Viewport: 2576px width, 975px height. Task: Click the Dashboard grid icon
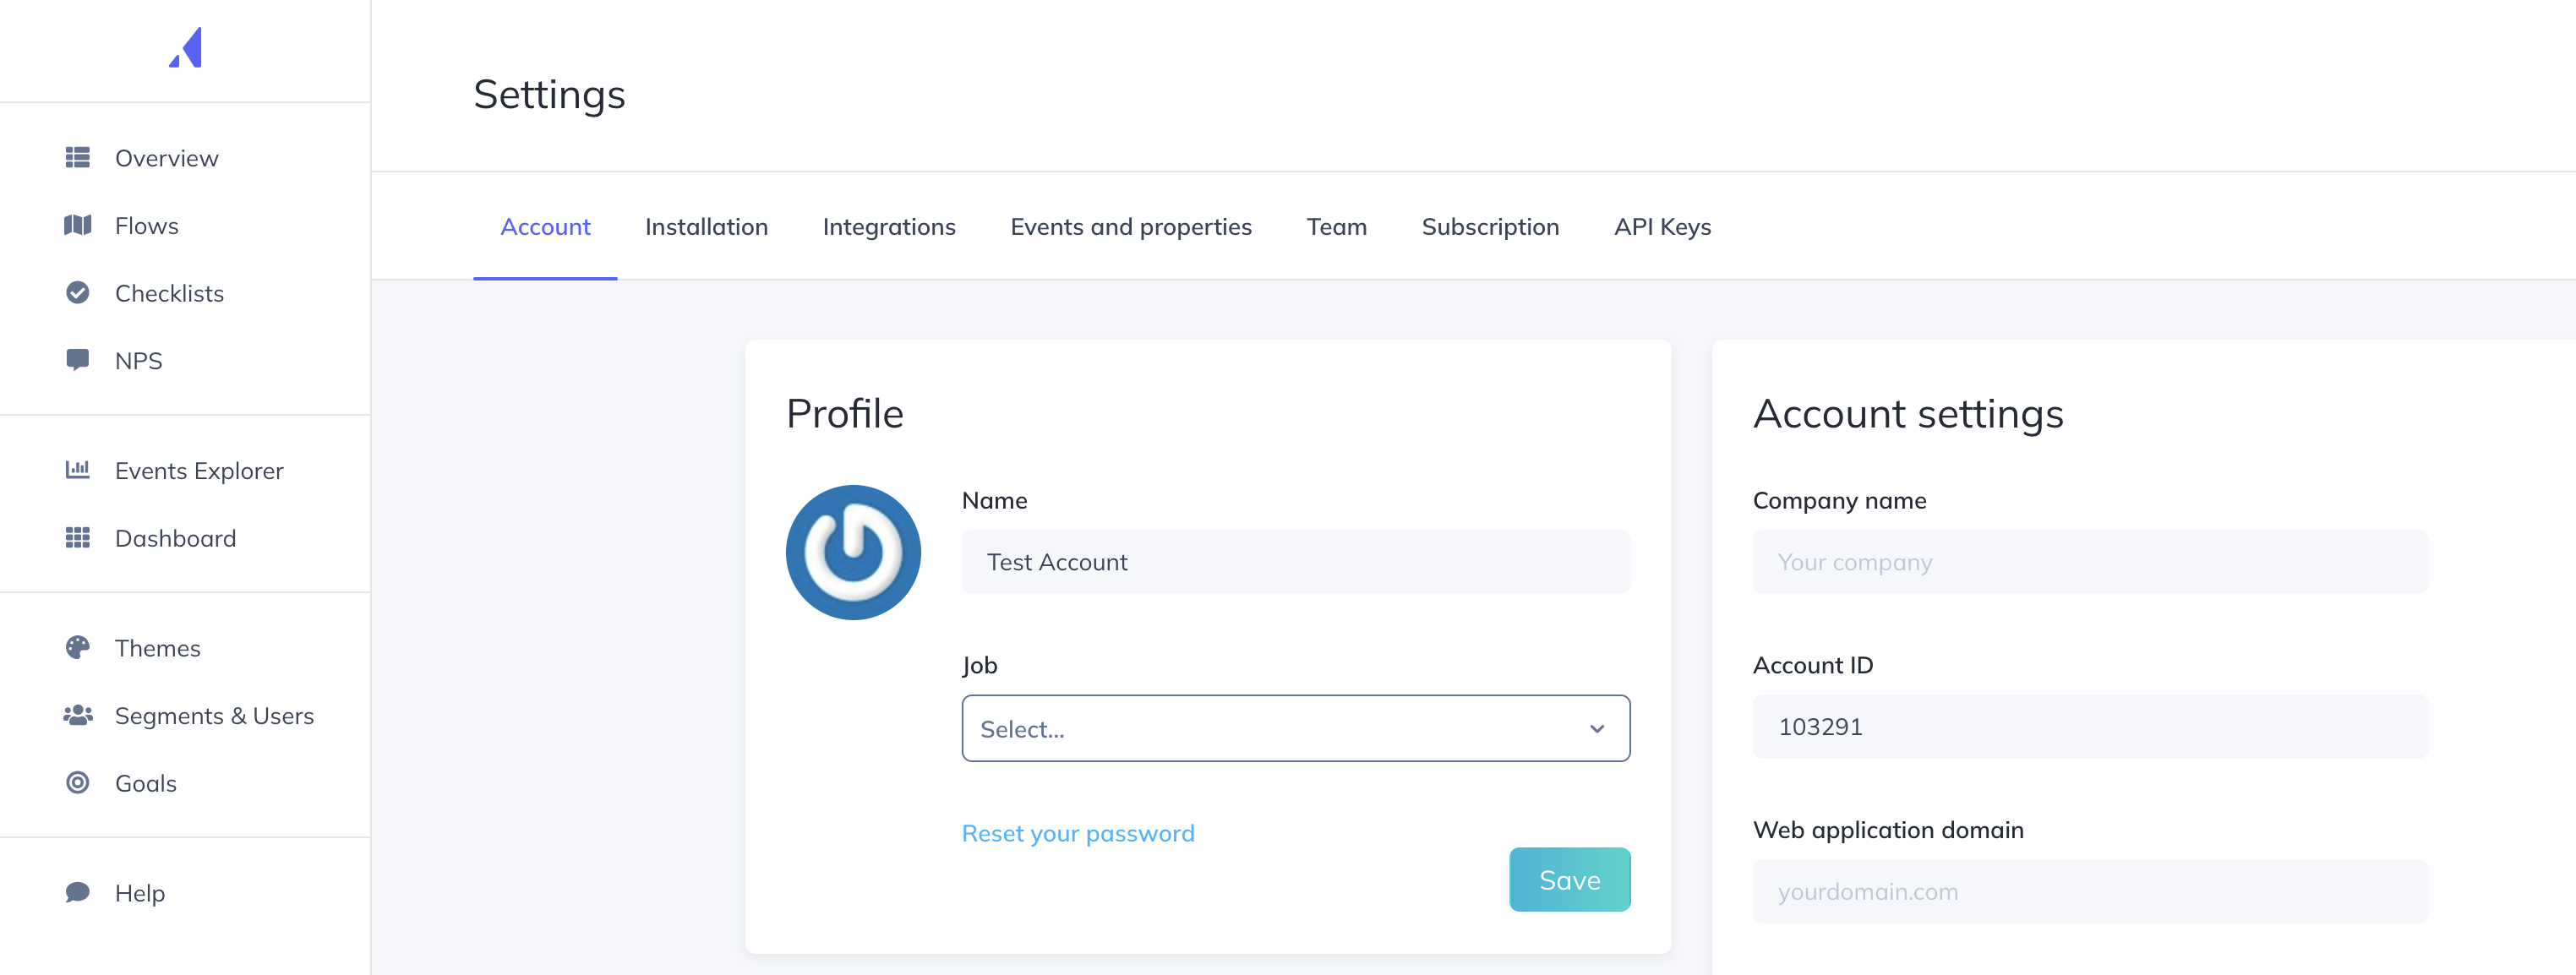(x=78, y=538)
